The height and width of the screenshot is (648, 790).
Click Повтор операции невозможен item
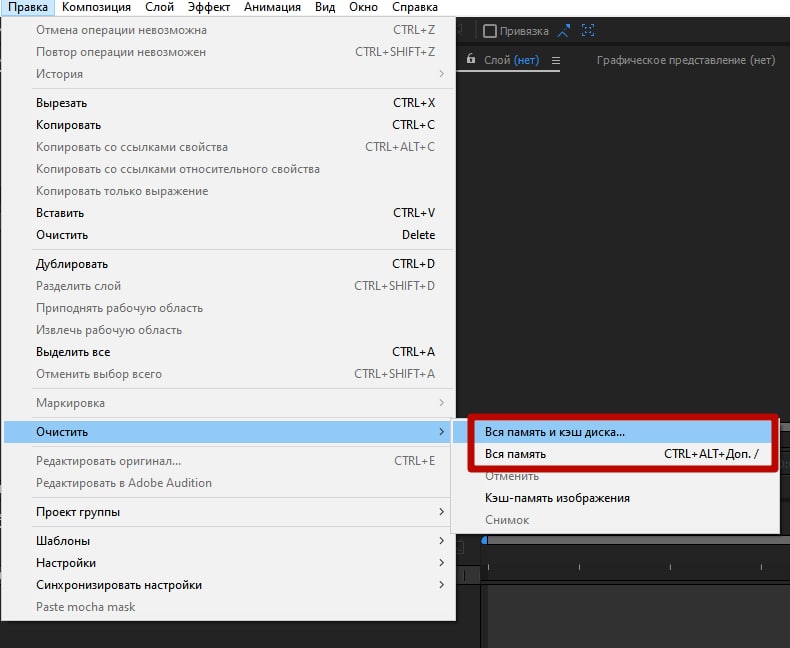click(229, 52)
